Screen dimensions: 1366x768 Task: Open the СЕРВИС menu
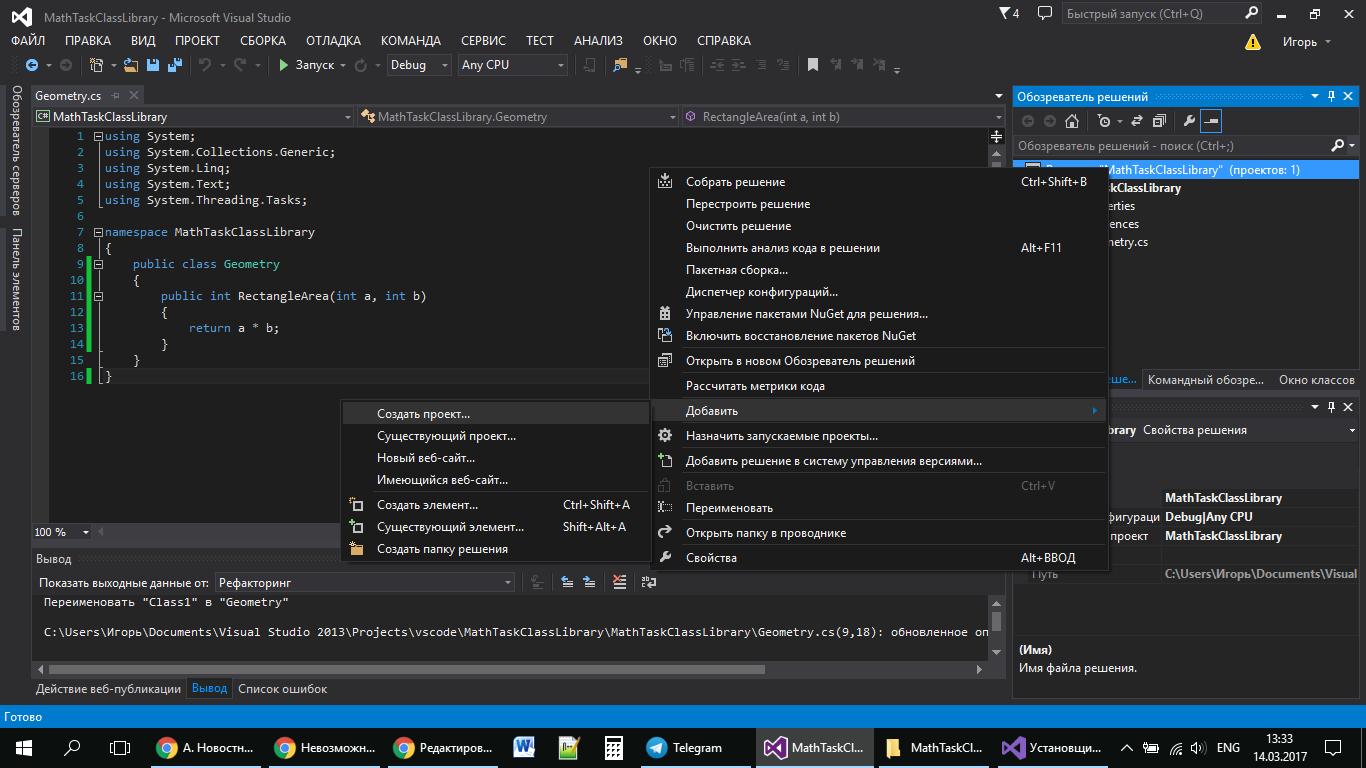point(483,41)
